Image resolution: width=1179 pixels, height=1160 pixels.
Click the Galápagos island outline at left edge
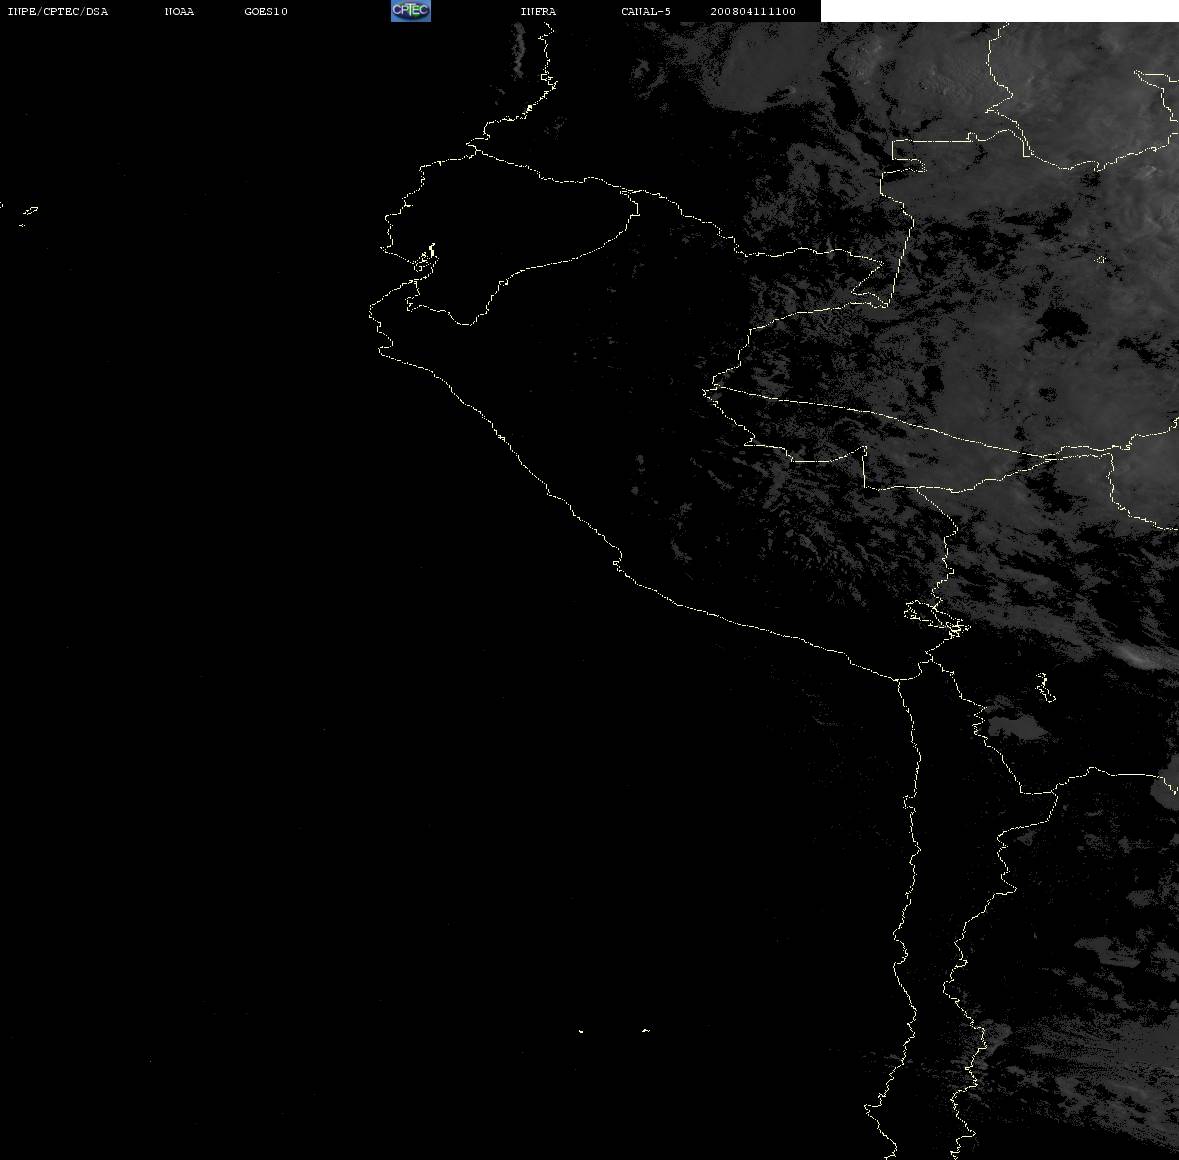(29, 211)
